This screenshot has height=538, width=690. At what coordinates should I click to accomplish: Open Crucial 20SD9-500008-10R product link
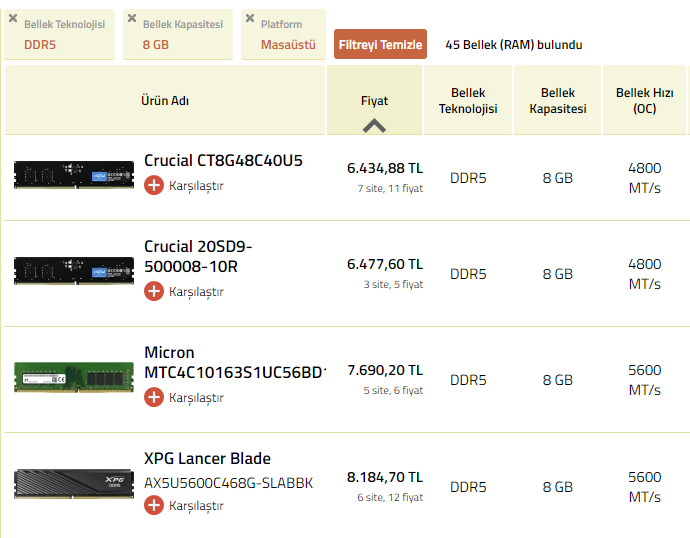click(x=198, y=256)
